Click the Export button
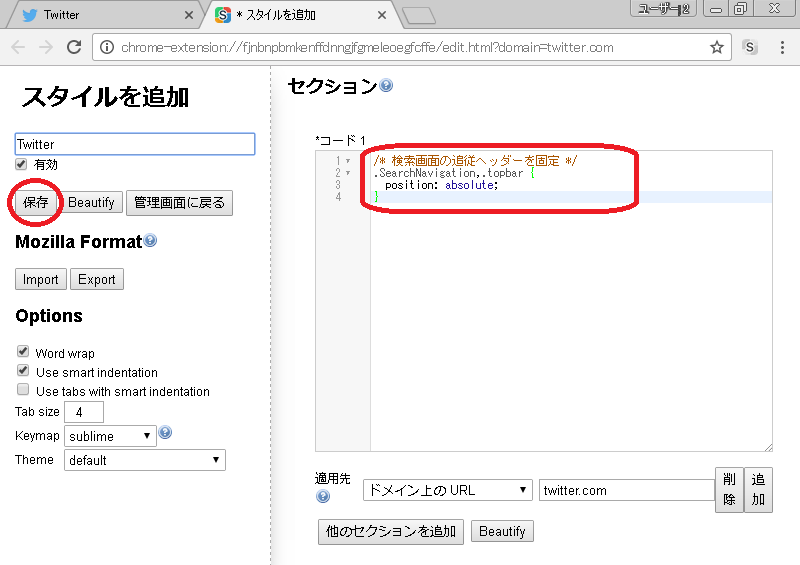This screenshot has height=565, width=800. pyautogui.click(x=97, y=279)
